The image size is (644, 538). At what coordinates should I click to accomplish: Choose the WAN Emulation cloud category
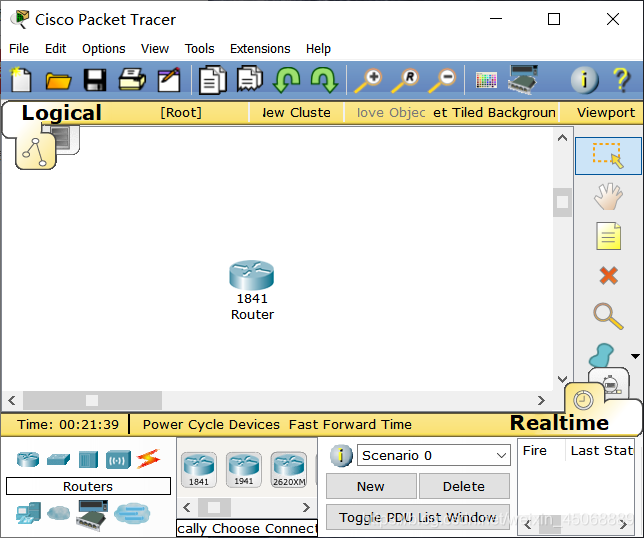59,513
